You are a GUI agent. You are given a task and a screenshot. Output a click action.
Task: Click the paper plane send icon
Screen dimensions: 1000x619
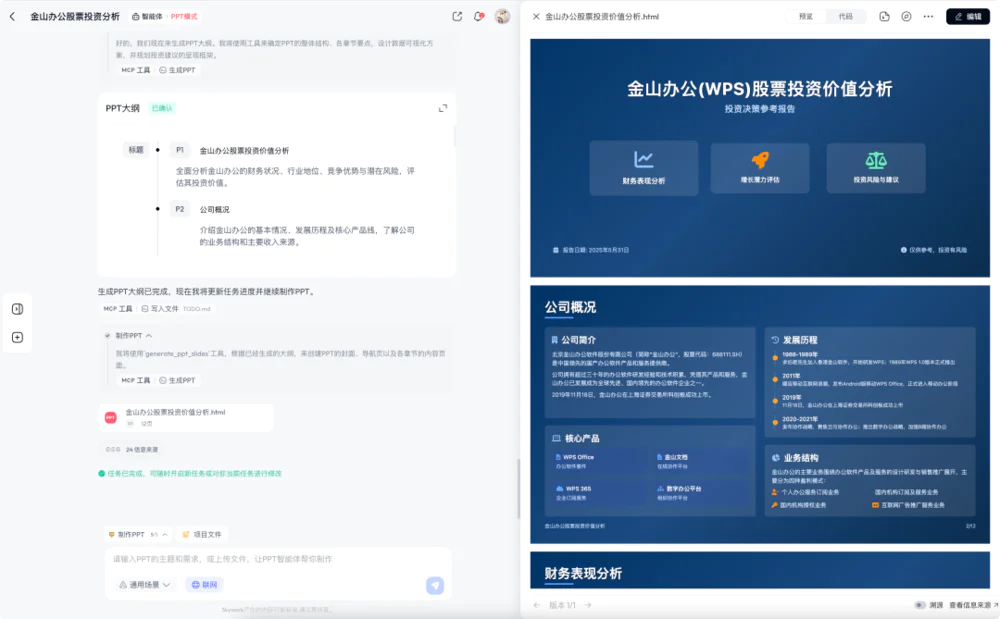(x=436, y=585)
